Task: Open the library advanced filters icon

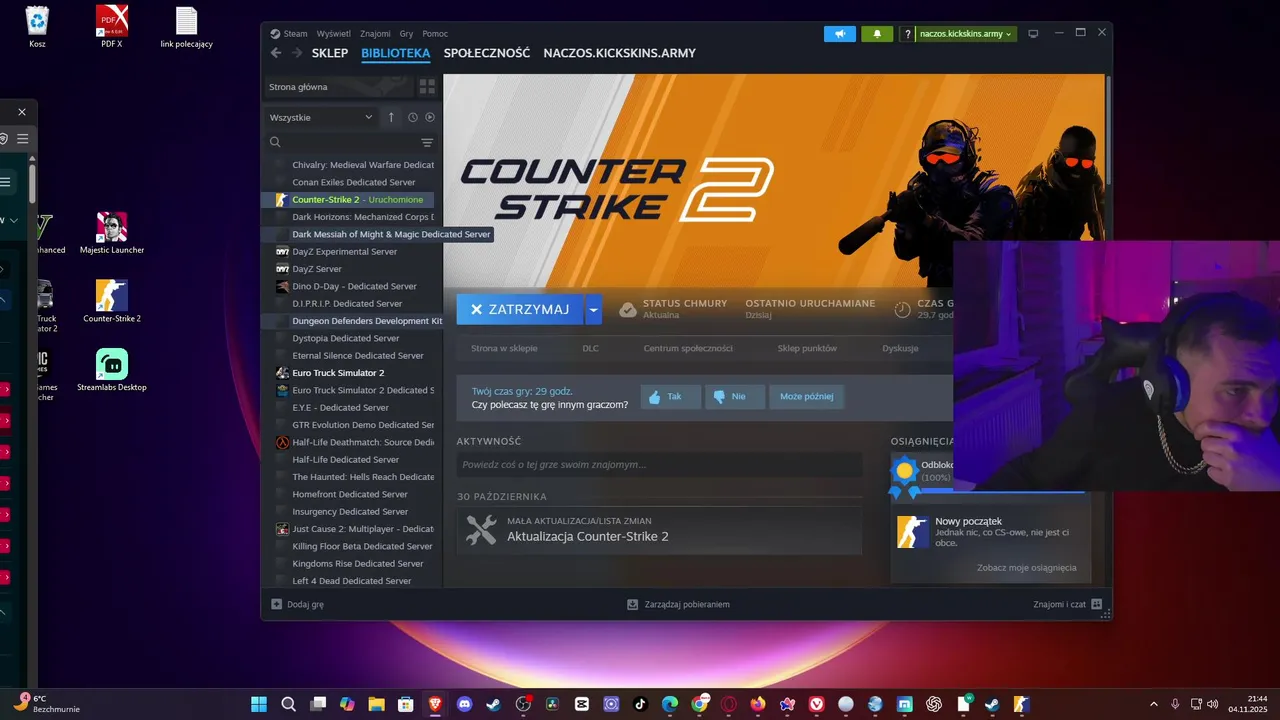Action: [427, 142]
